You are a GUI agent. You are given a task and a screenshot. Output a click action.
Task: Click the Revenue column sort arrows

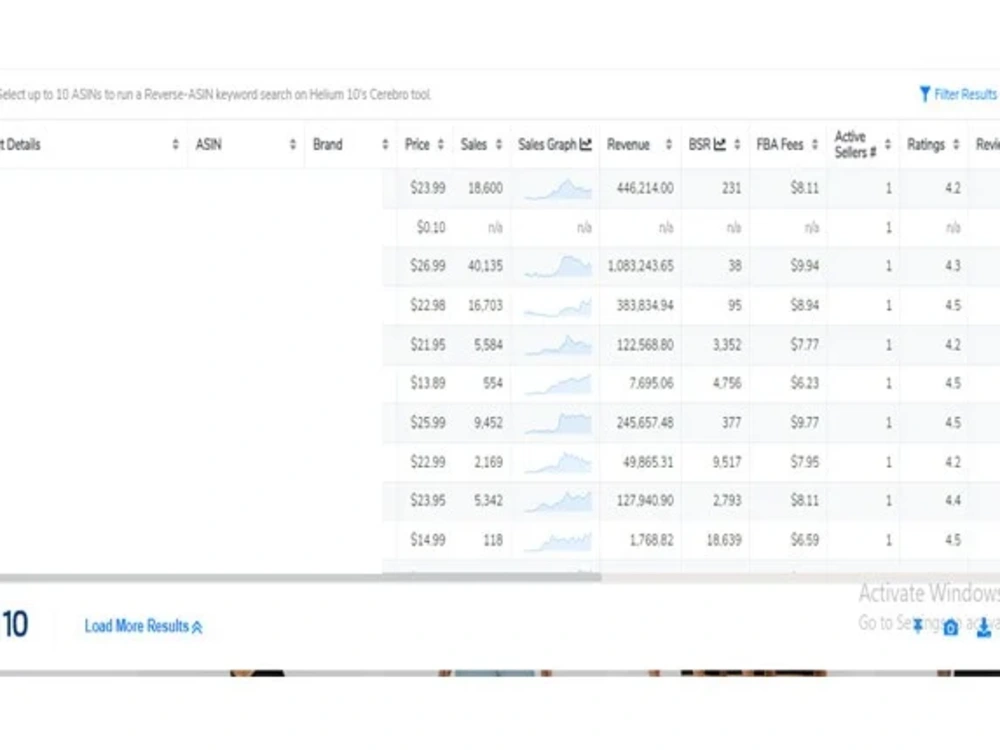(668, 145)
